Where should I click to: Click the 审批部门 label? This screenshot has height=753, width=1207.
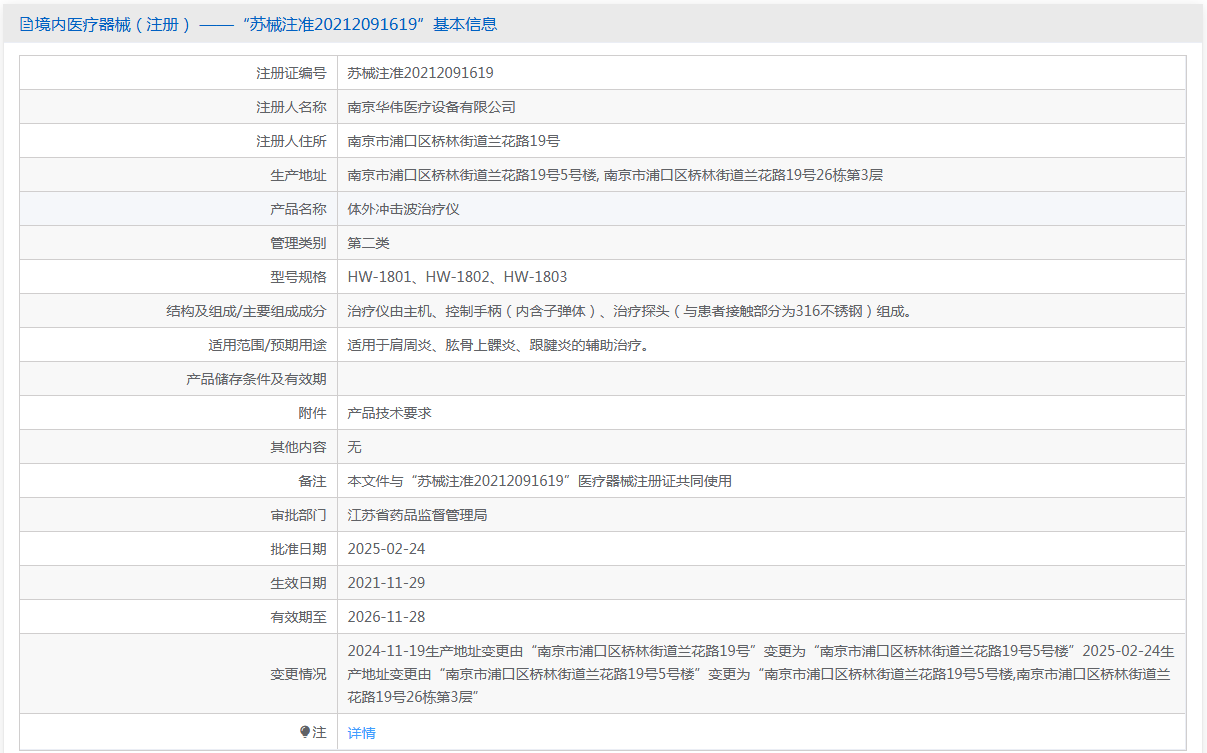298,515
